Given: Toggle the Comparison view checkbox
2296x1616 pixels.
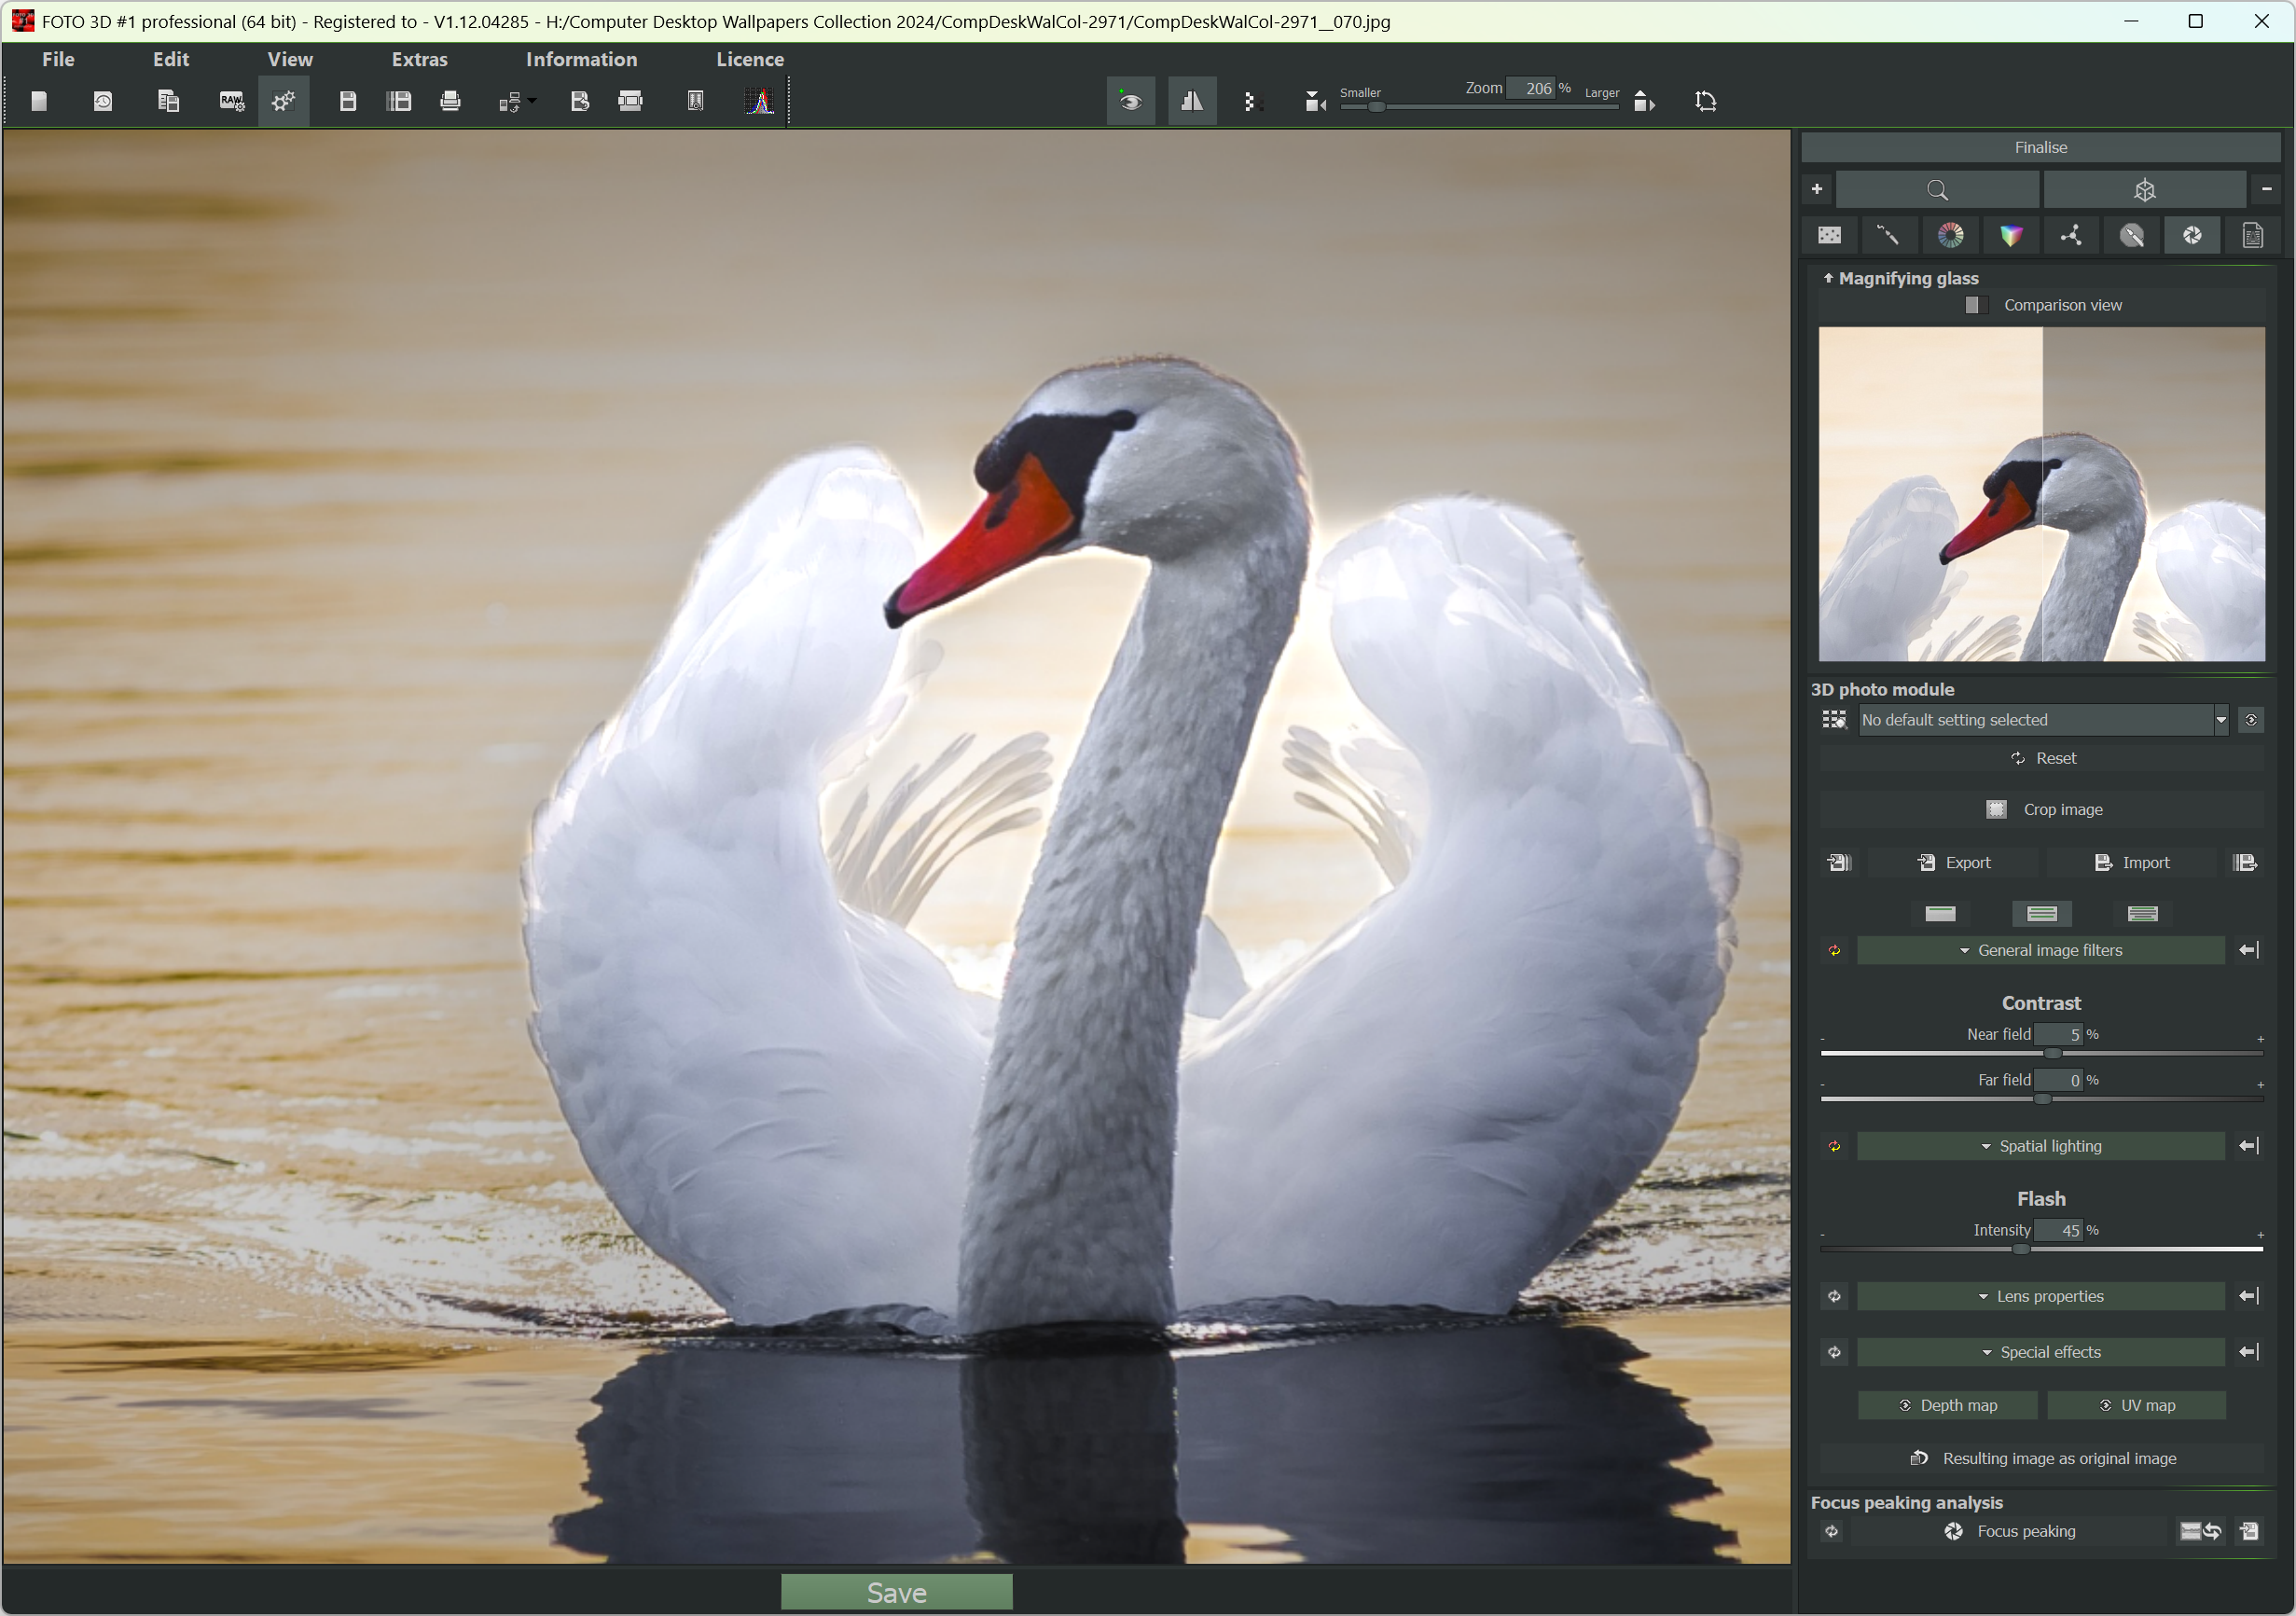Looking at the screenshot, I should point(1973,305).
